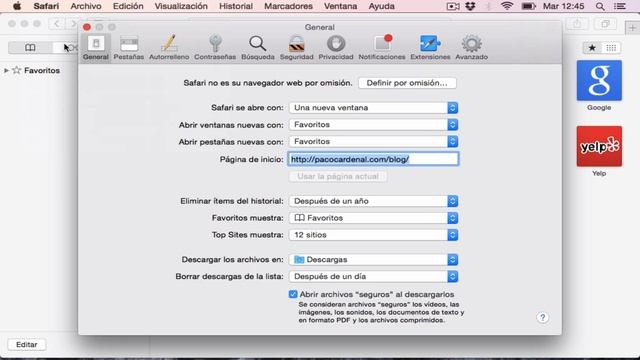The width and height of the screenshot is (640, 360).
Task: Open Top Sites muestra dropdown
Action: coord(373,235)
